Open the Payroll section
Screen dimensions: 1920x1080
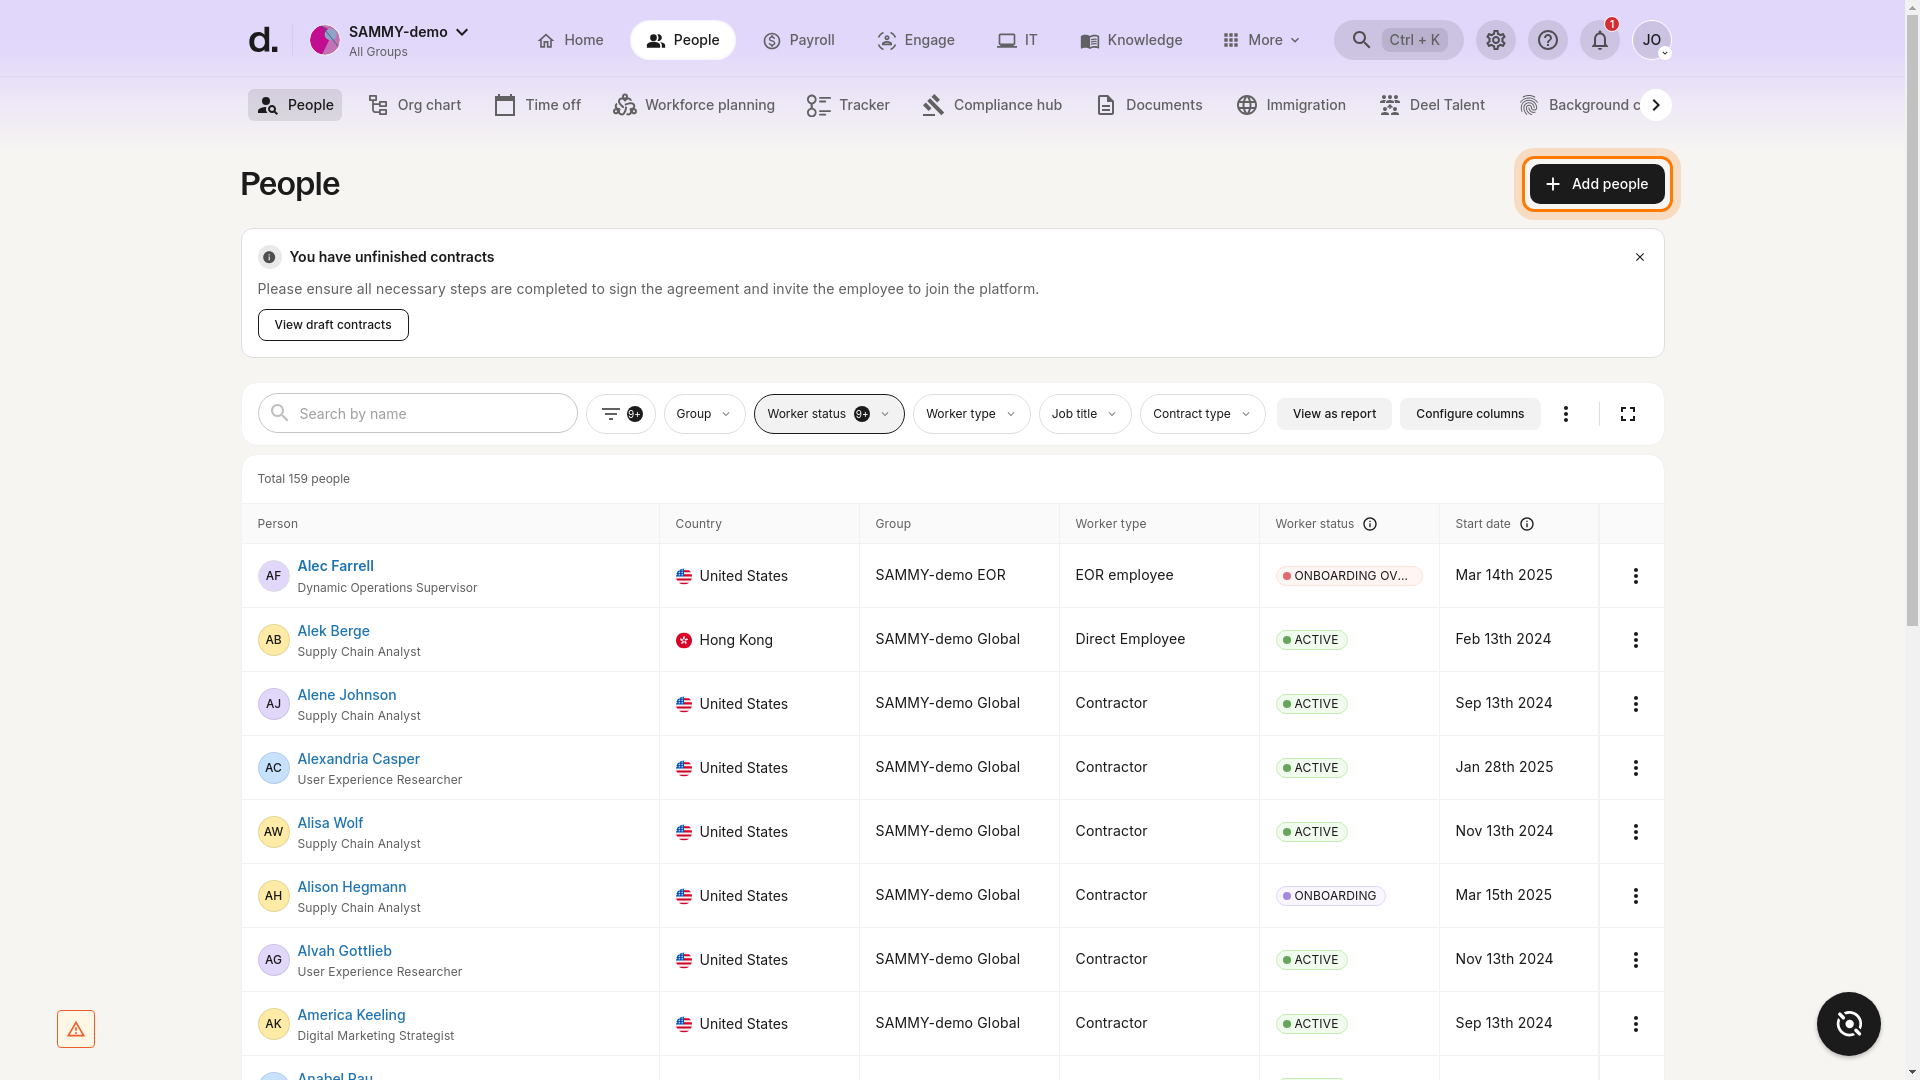(x=799, y=40)
